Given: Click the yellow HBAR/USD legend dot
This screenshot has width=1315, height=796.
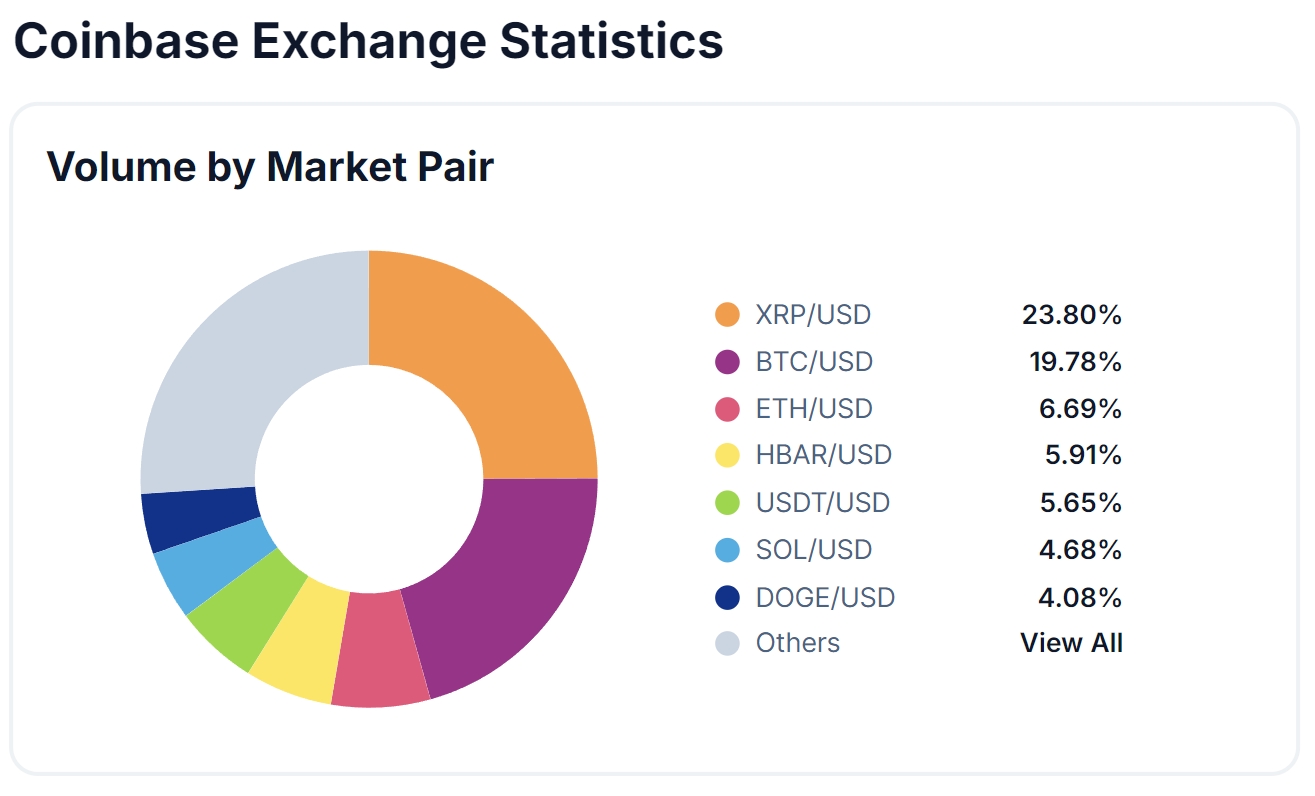Looking at the screenshot, I should (727, 455).
